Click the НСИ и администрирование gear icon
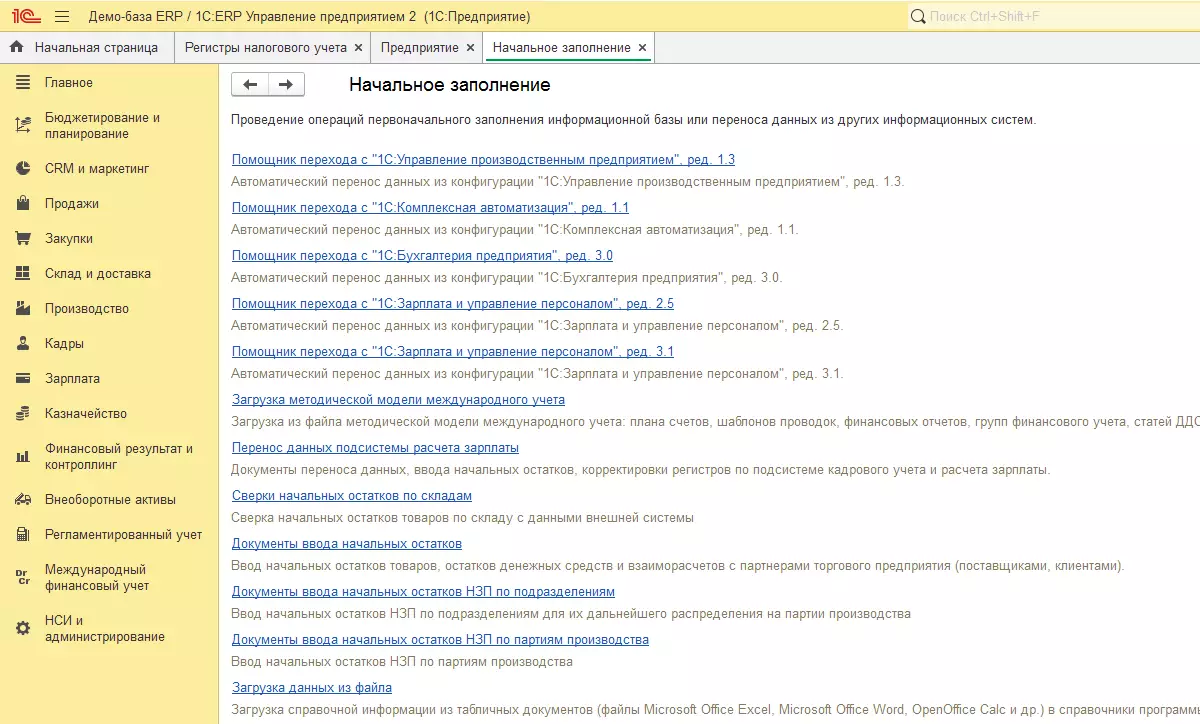 pos(23,628)
